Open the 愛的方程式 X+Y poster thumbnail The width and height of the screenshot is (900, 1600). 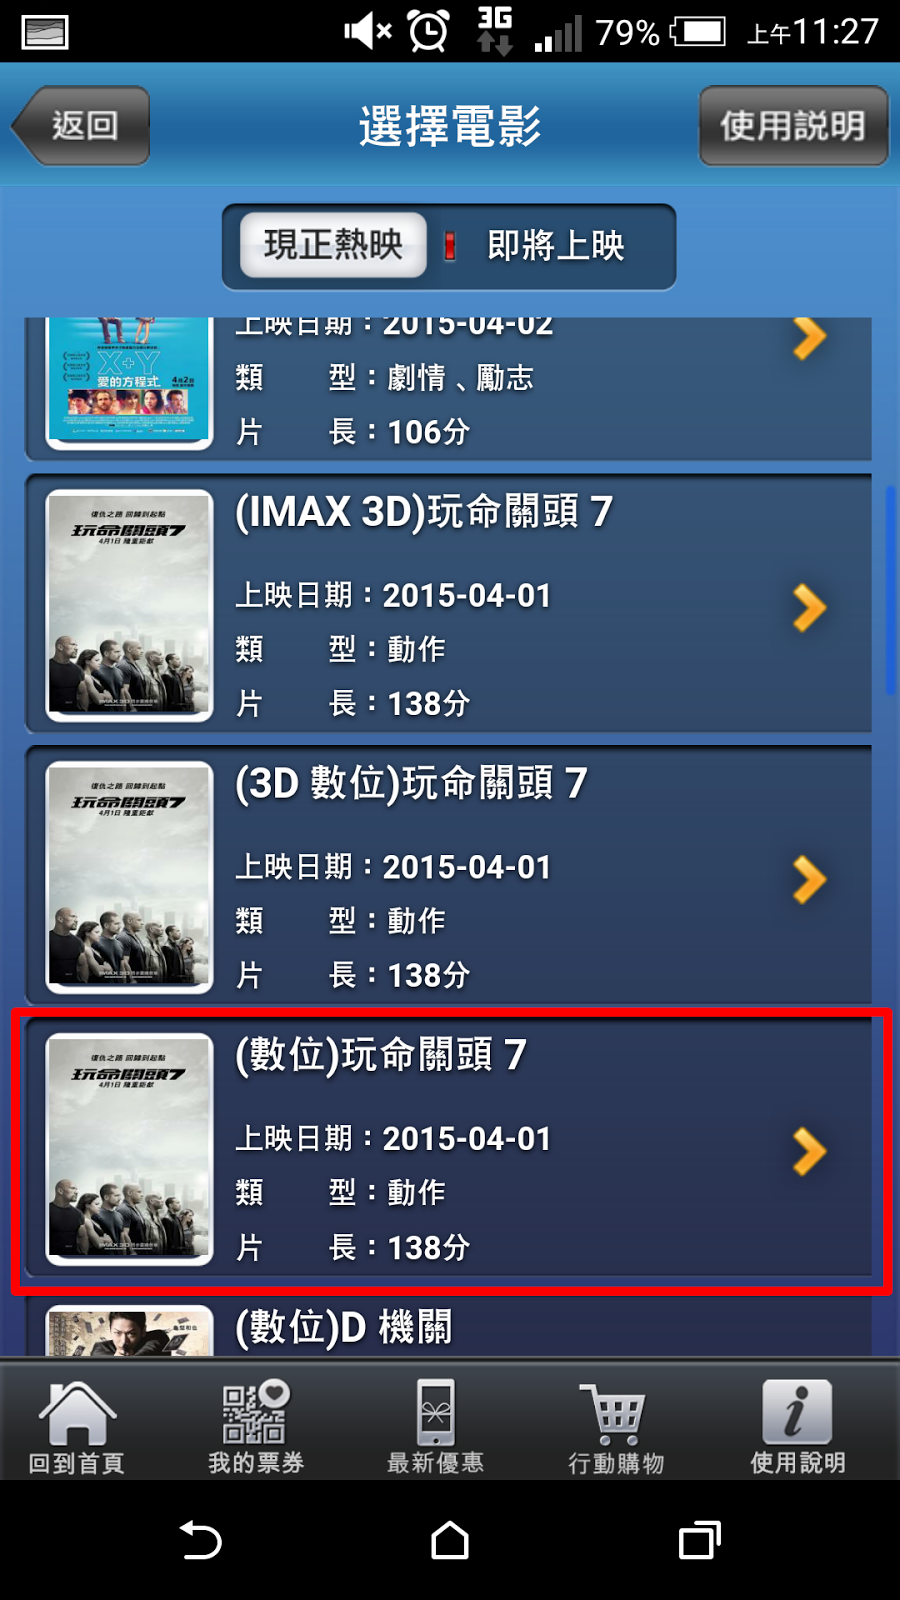pyautogui.click(x=129, y=380)
